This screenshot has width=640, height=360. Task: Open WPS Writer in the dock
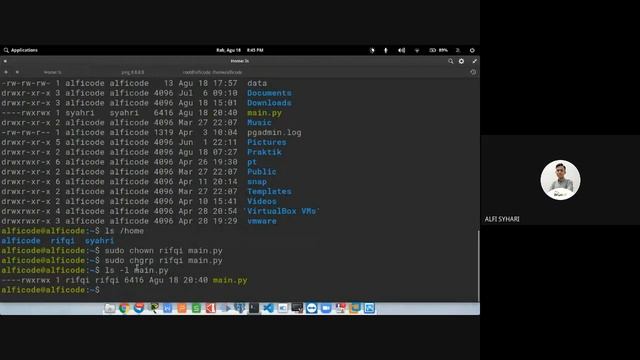pos(167,308)
